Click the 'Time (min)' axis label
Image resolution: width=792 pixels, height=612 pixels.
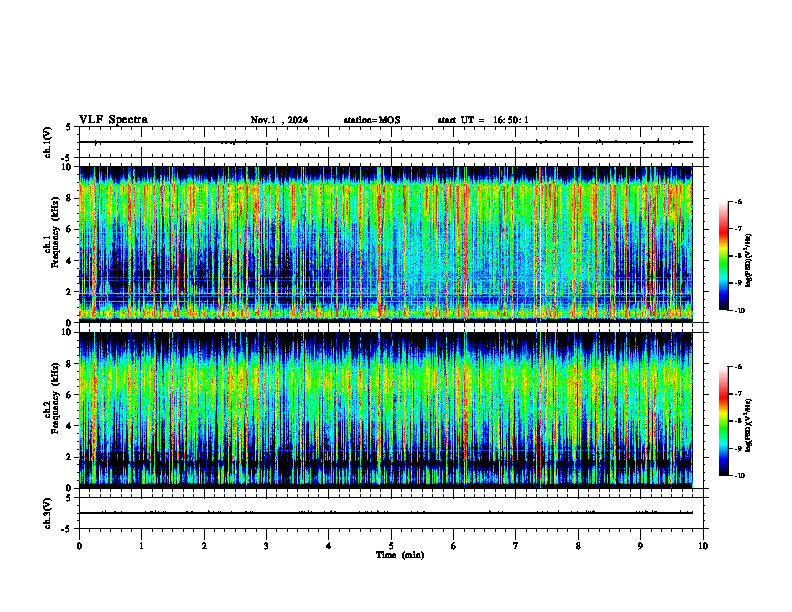pos(400,555)
